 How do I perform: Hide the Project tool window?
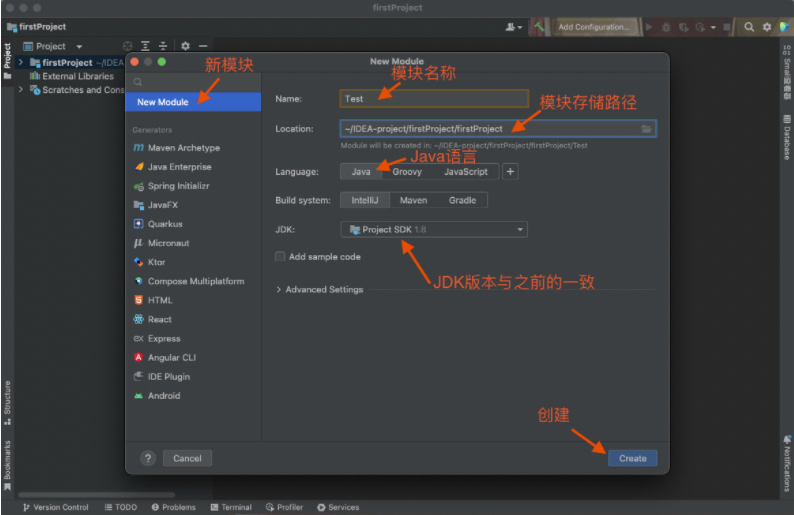[x=203, y=46]
